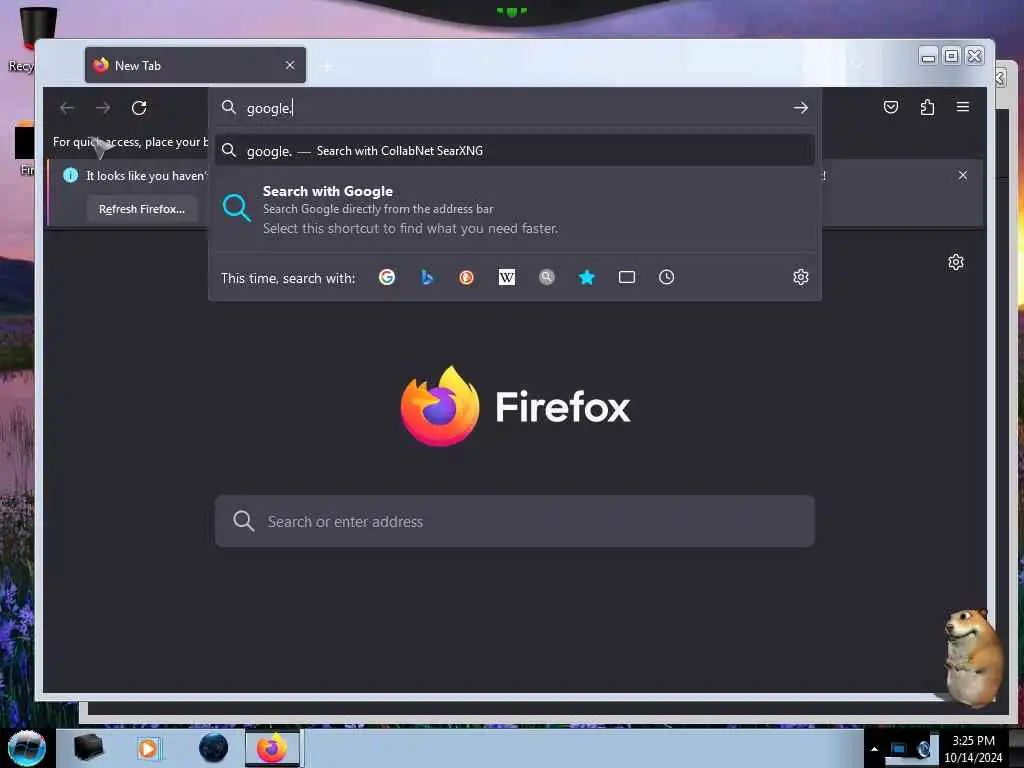Open the network icon in system tray

pos(899,749)
